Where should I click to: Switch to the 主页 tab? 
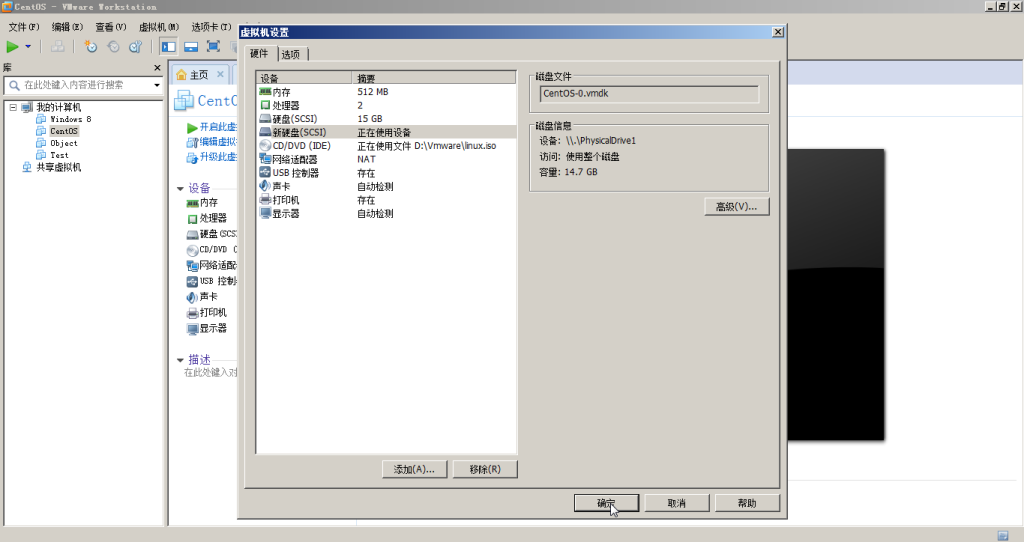199,75
